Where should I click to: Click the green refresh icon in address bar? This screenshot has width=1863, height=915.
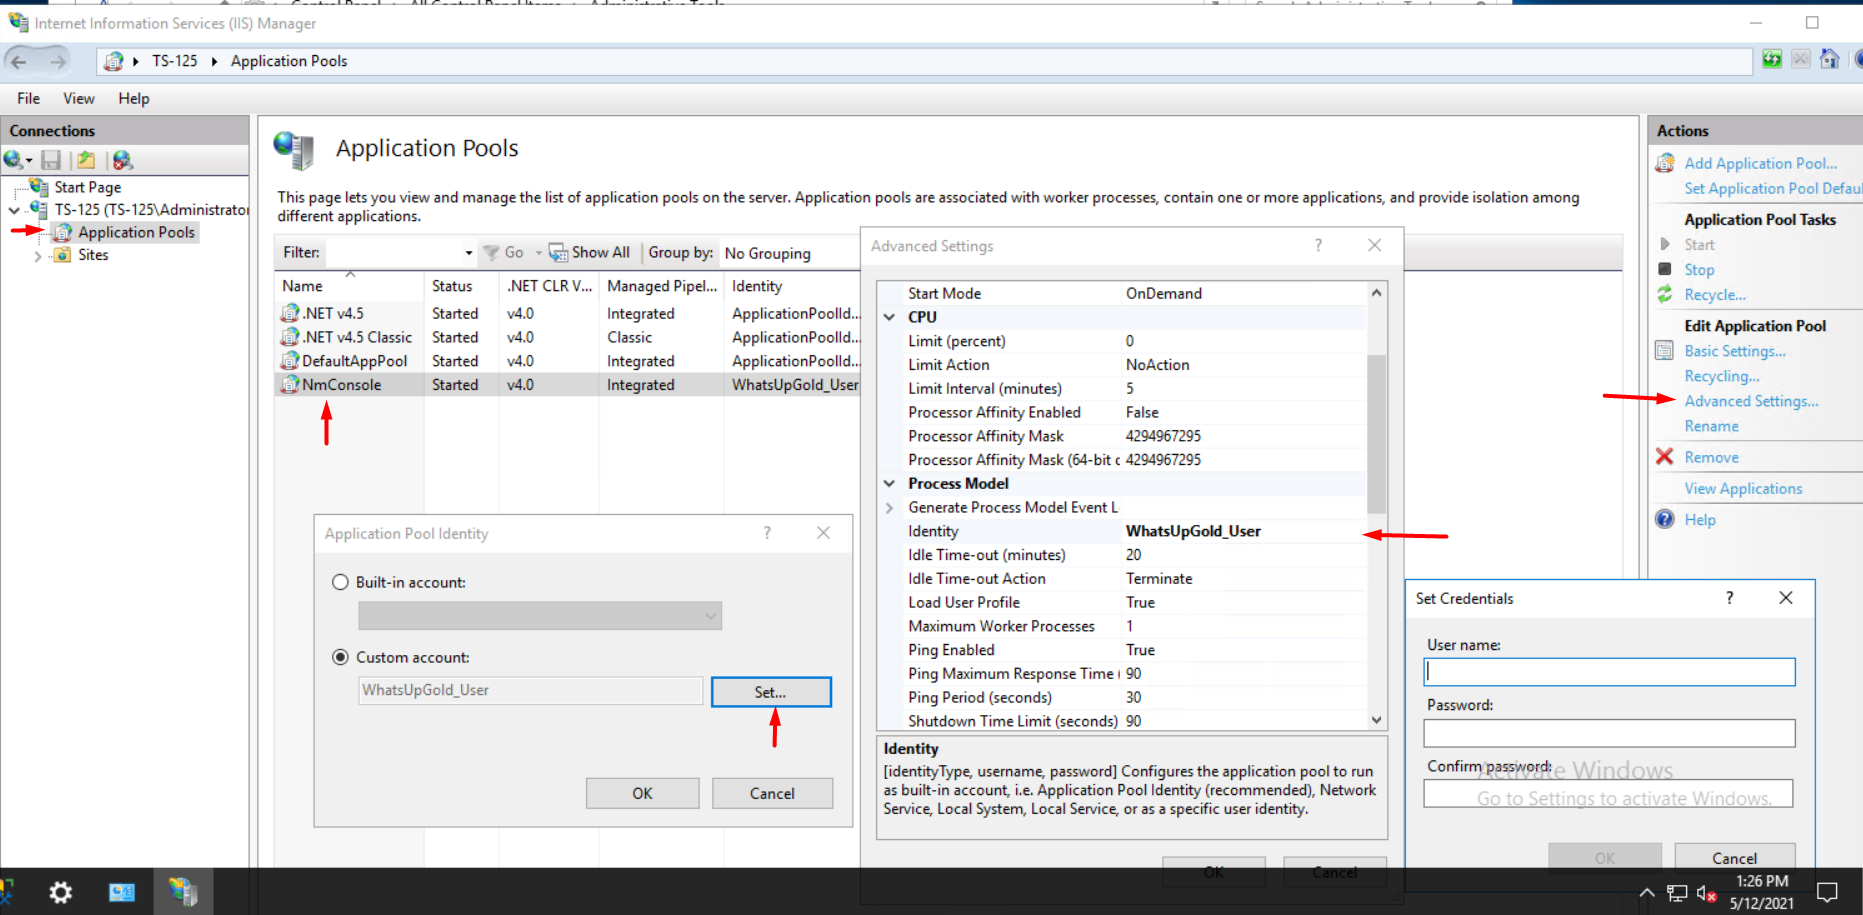pyautogui.click(x=1772, y=60)
